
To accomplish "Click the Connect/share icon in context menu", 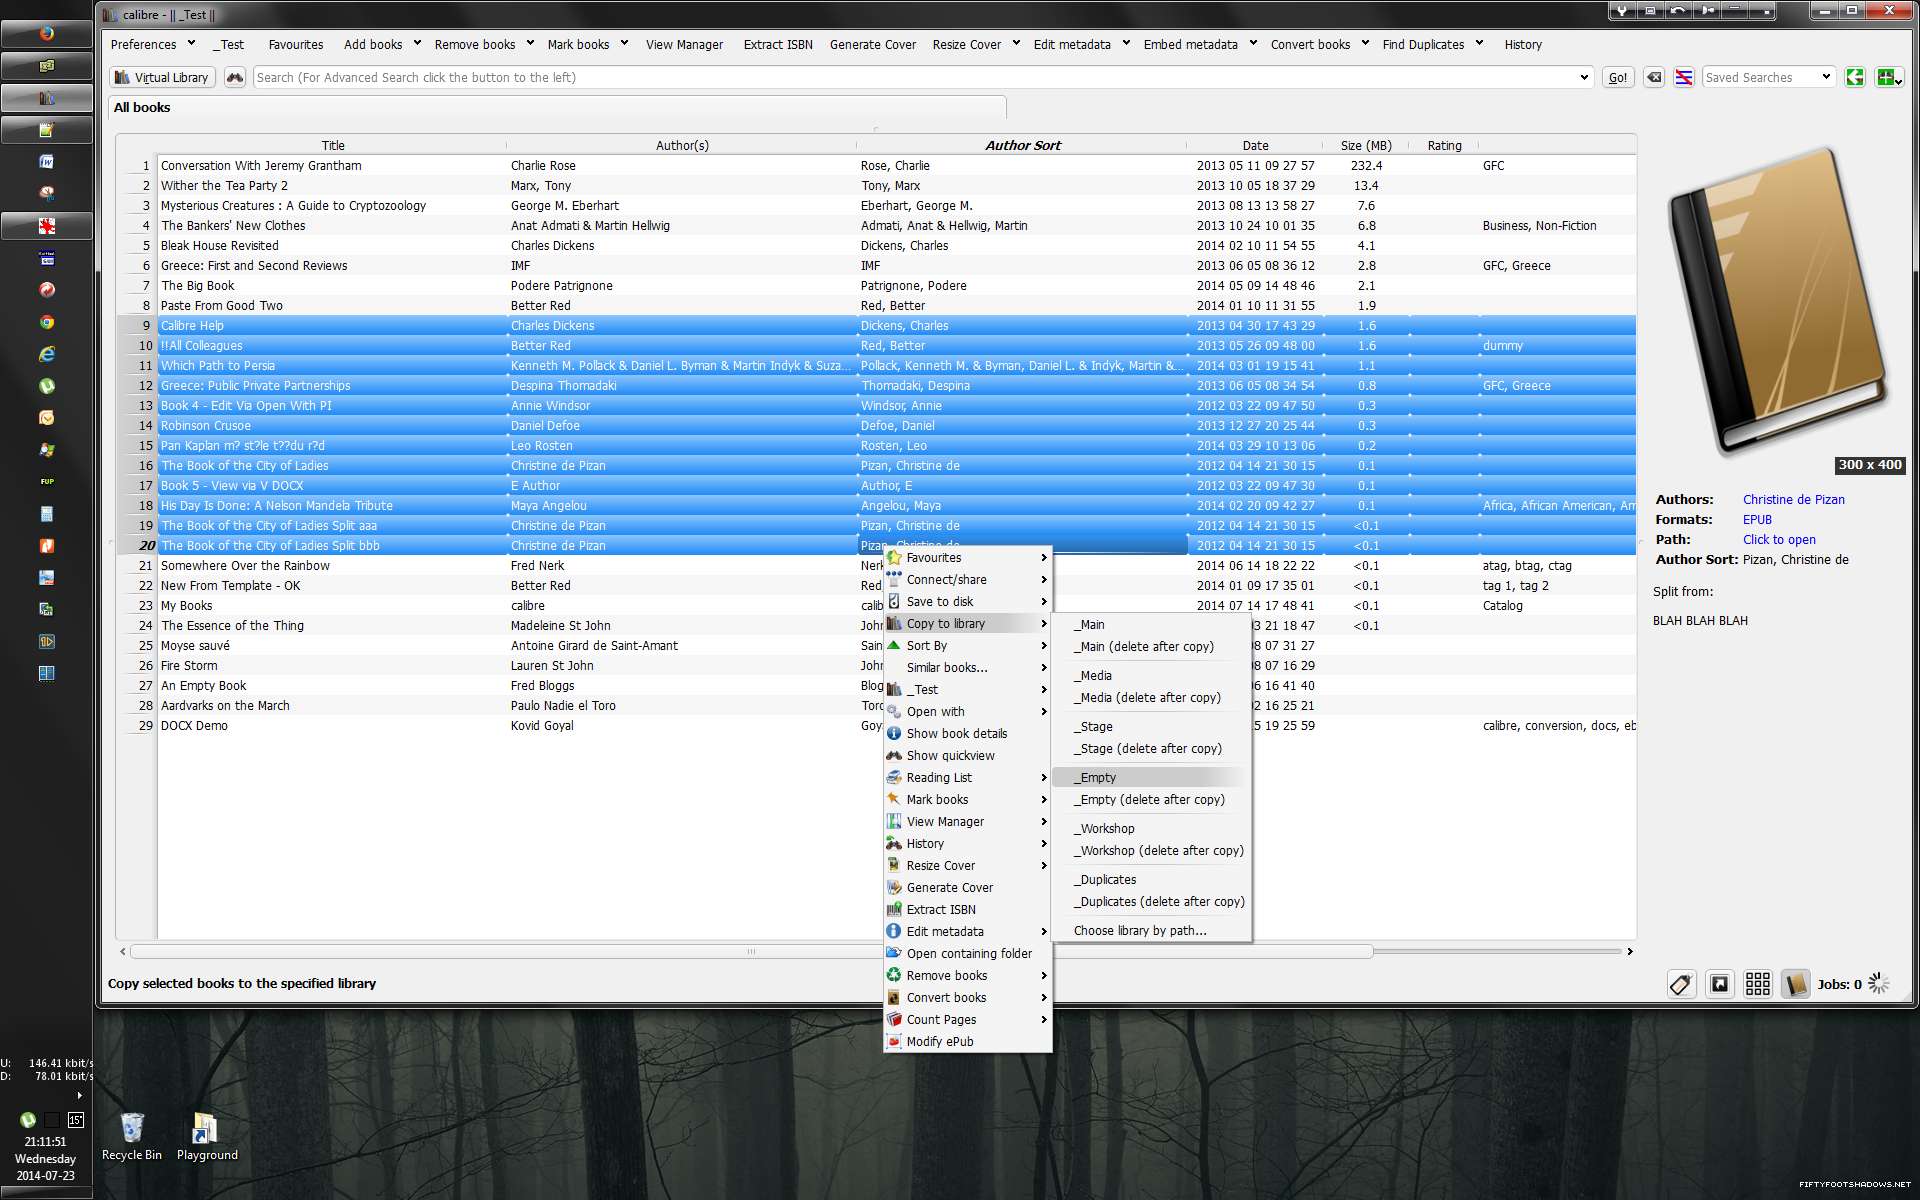I will 894,579.
